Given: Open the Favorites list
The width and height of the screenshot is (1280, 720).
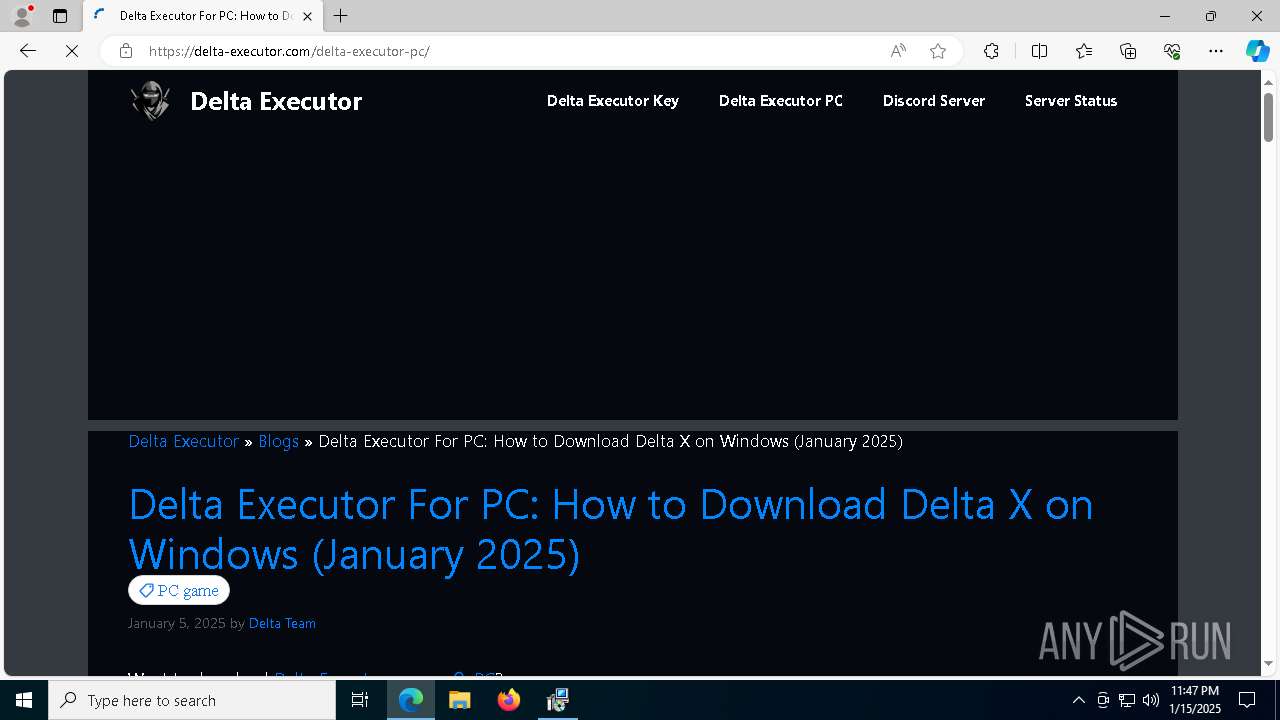Looking at the screenshot, I should (1084, 51).
